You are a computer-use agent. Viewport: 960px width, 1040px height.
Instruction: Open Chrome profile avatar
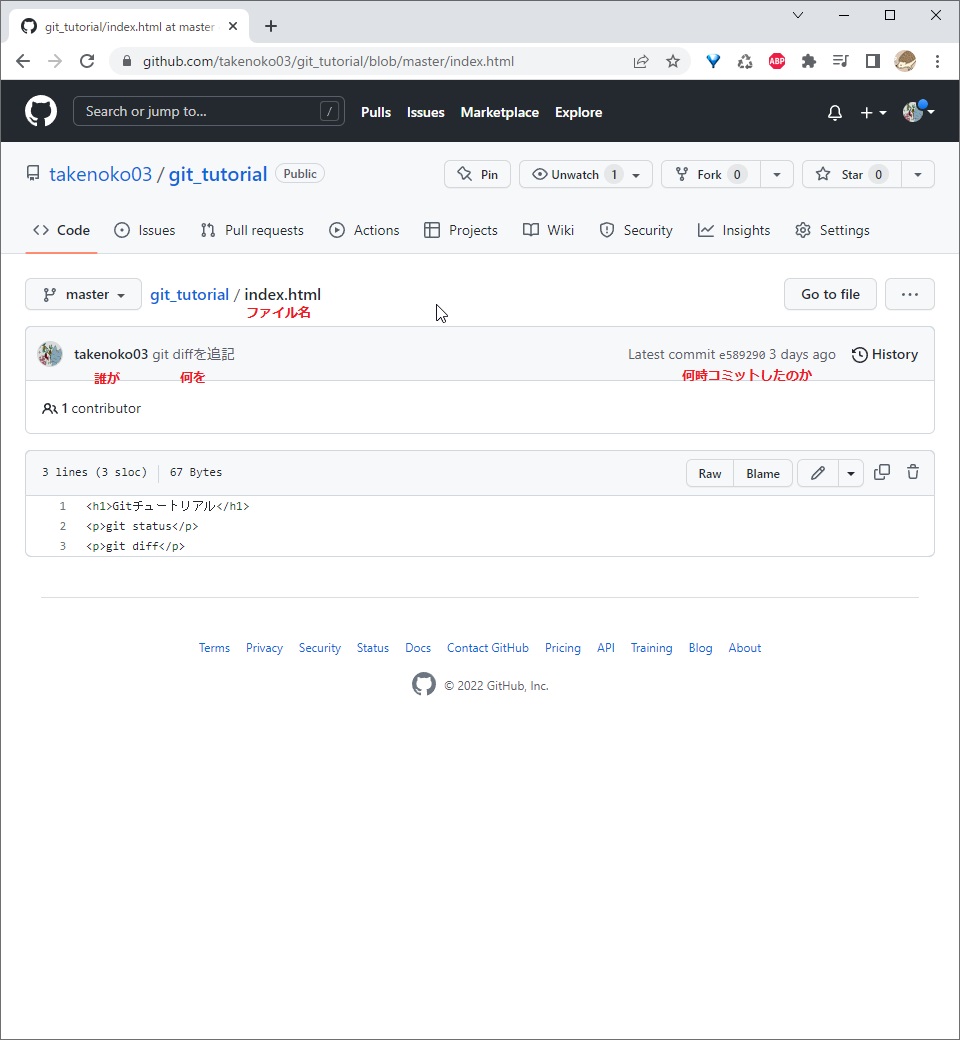pos(905,62)
